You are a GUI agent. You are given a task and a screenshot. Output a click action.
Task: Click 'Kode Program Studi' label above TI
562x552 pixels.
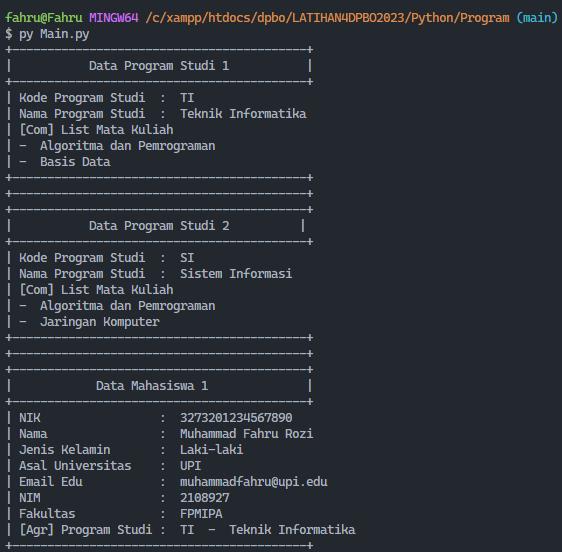[82, 98]
